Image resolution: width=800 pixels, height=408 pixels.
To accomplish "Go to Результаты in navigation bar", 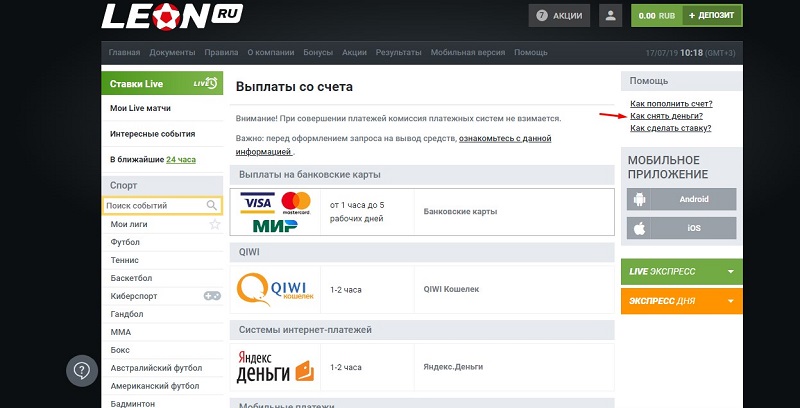I will [x=398, y=52].
